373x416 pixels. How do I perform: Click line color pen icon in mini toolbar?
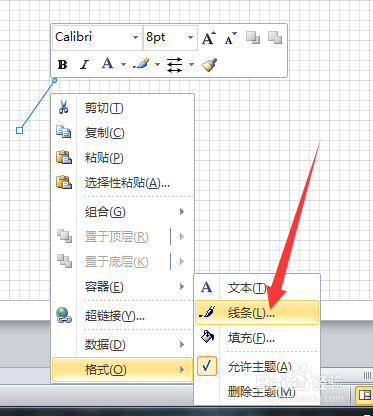(142, 63)
